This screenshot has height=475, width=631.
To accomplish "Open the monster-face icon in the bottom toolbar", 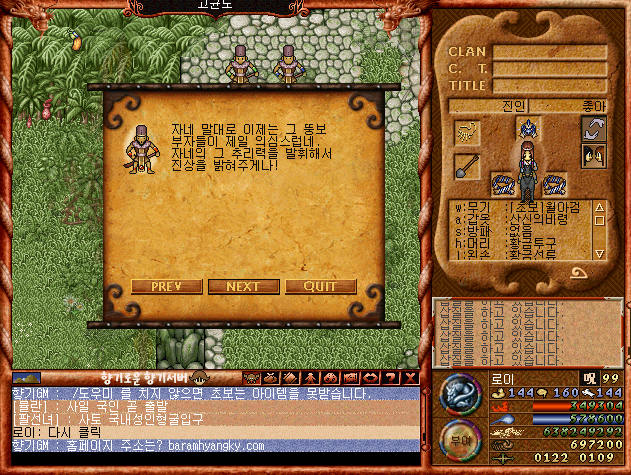I will 251,378.
